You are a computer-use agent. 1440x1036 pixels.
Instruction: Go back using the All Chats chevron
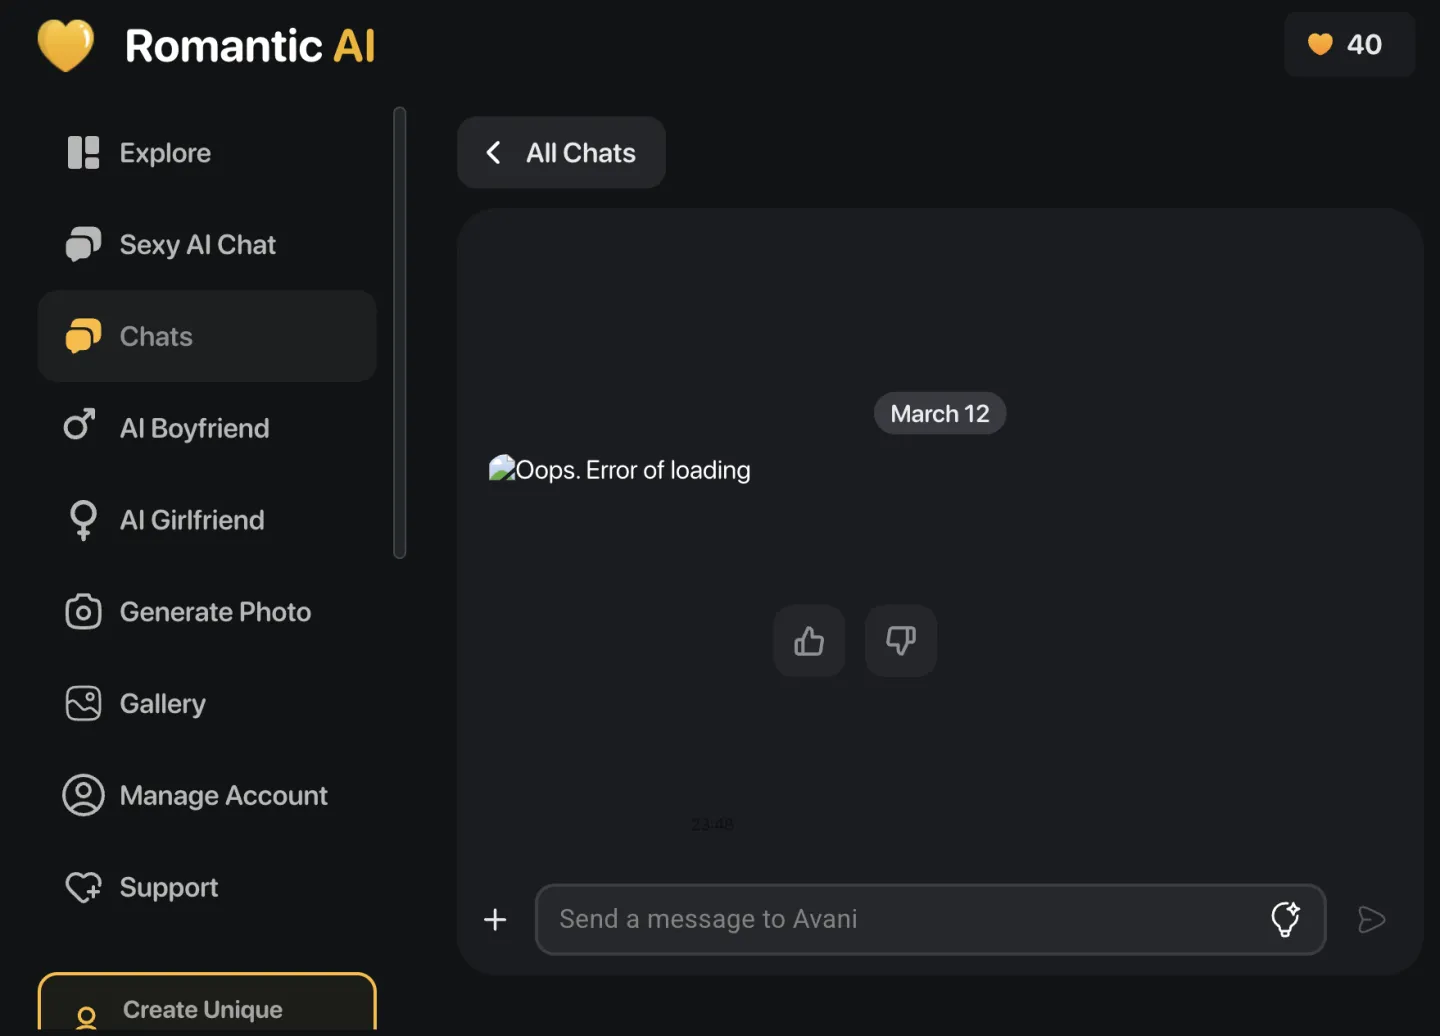tap(493, 152)
